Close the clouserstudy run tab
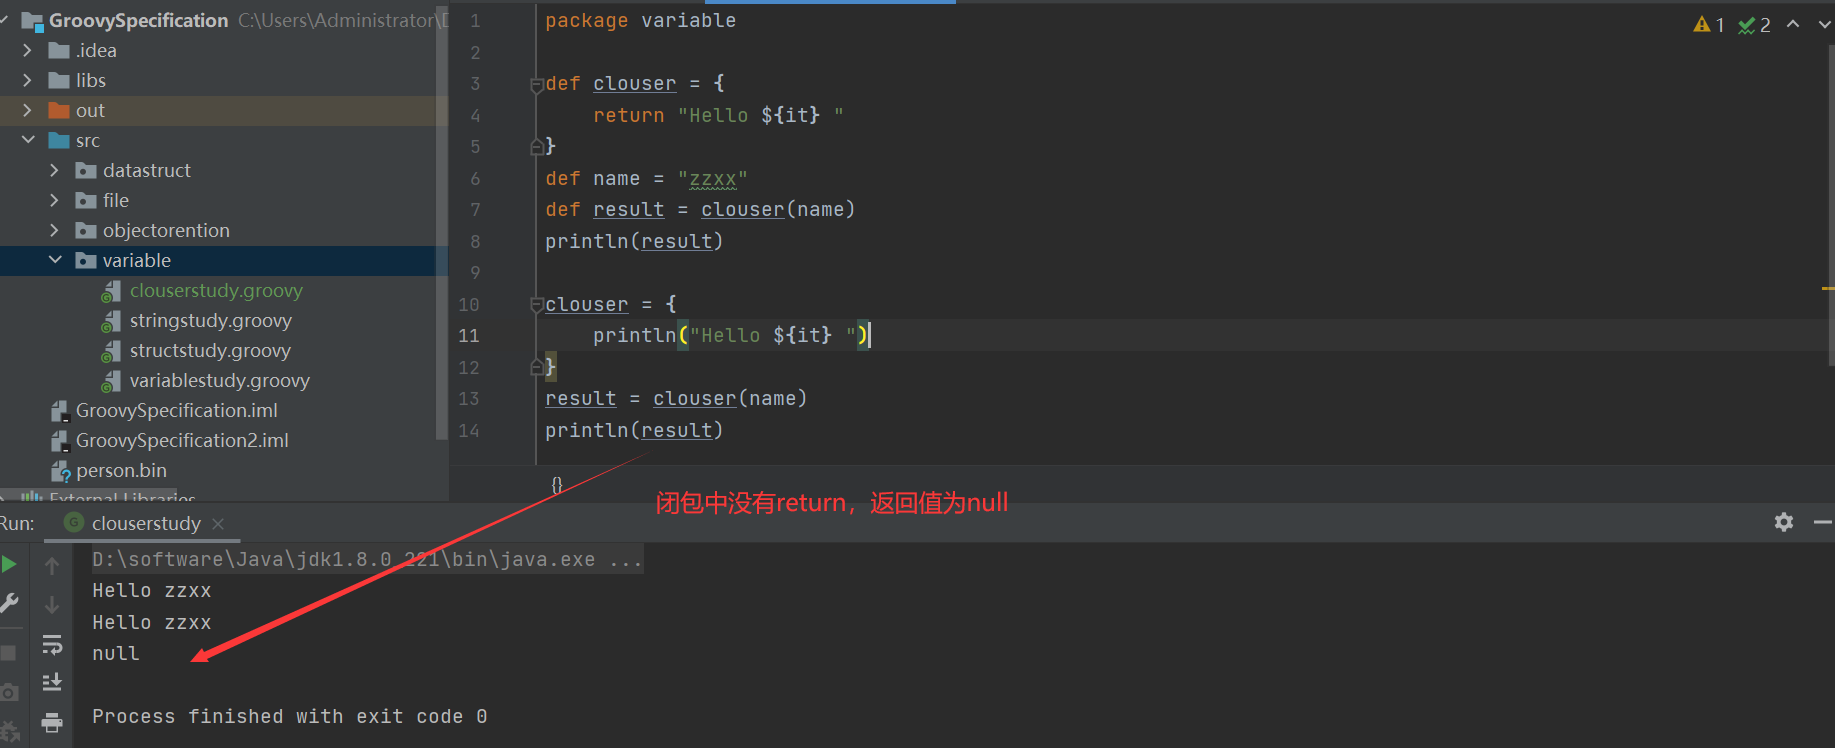Screen dimensions: 1835x748 [218, 524]
